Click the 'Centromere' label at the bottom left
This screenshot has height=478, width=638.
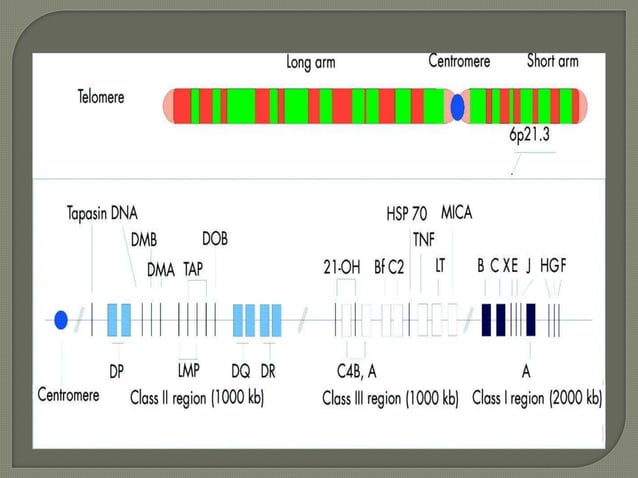(x=68, y=395)
